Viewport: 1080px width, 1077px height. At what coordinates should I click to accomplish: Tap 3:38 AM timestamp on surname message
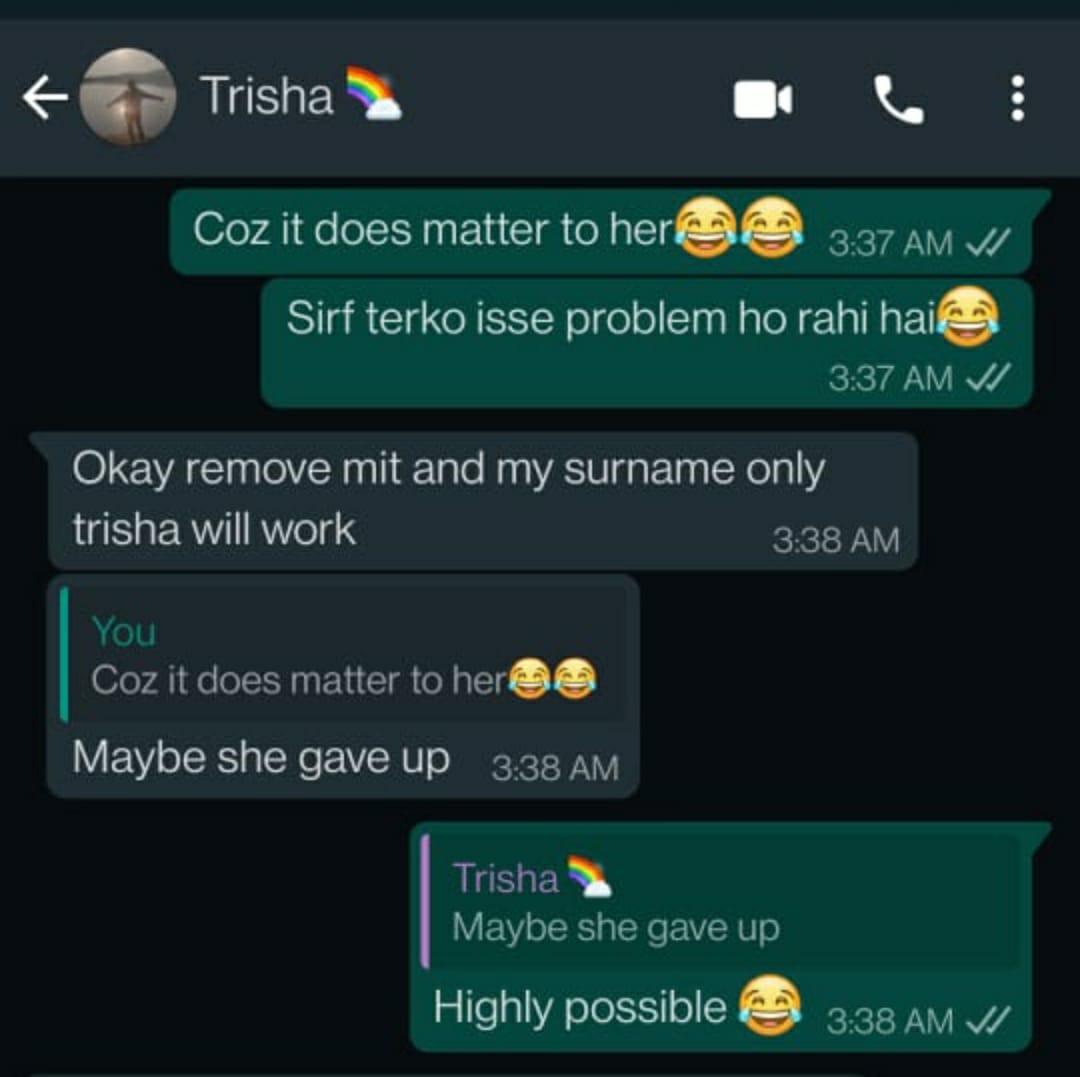[x=835, y=540]
